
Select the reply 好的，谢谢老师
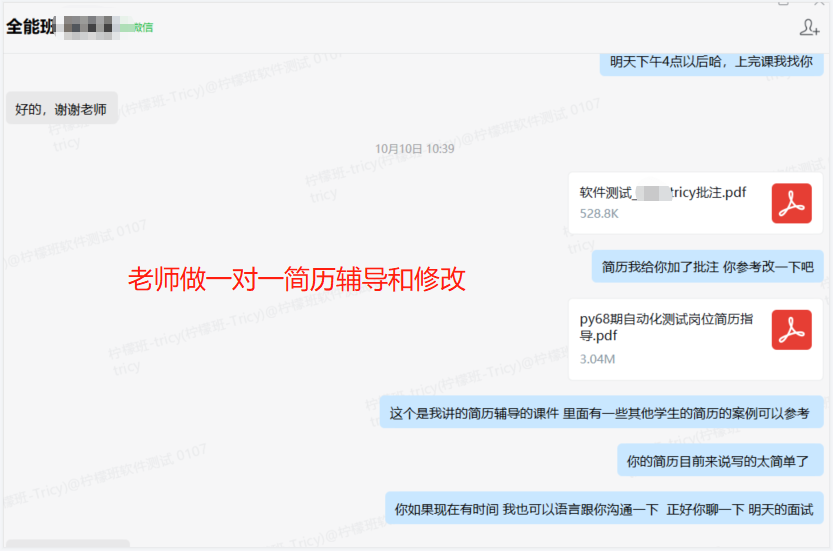coord(61,109)
